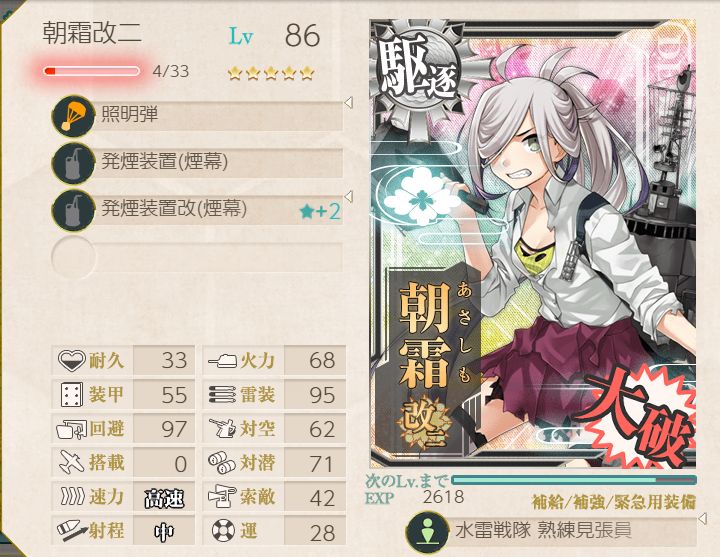The height and width of the screenshot is (557, 720).
Task: Select the empty fourth equipment slot
Action: [197, 258]
